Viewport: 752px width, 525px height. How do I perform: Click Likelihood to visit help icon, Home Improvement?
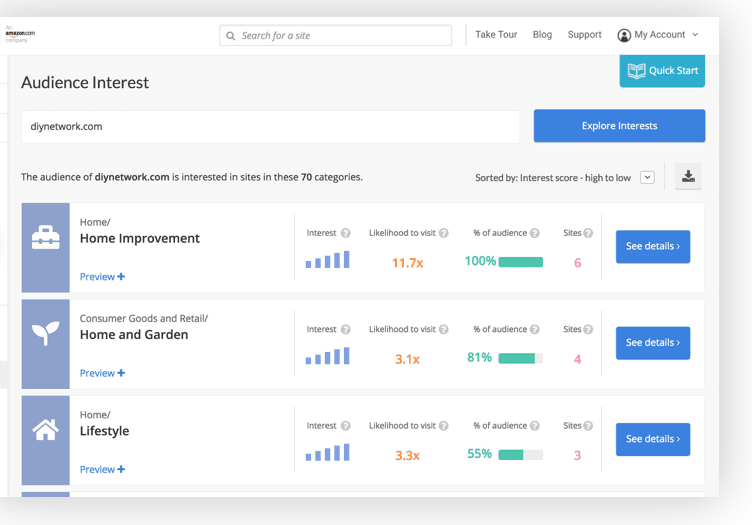(444, 233)
